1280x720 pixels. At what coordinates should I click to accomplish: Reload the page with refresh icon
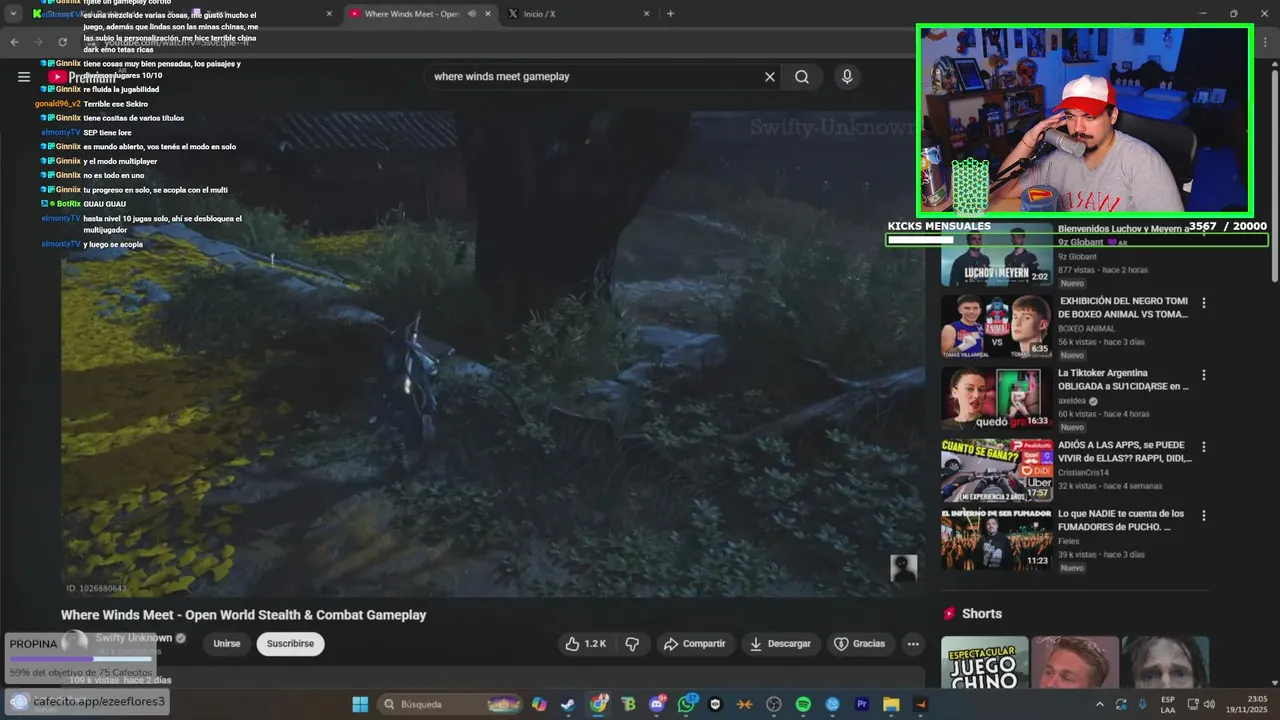click(x=62, y=42)
